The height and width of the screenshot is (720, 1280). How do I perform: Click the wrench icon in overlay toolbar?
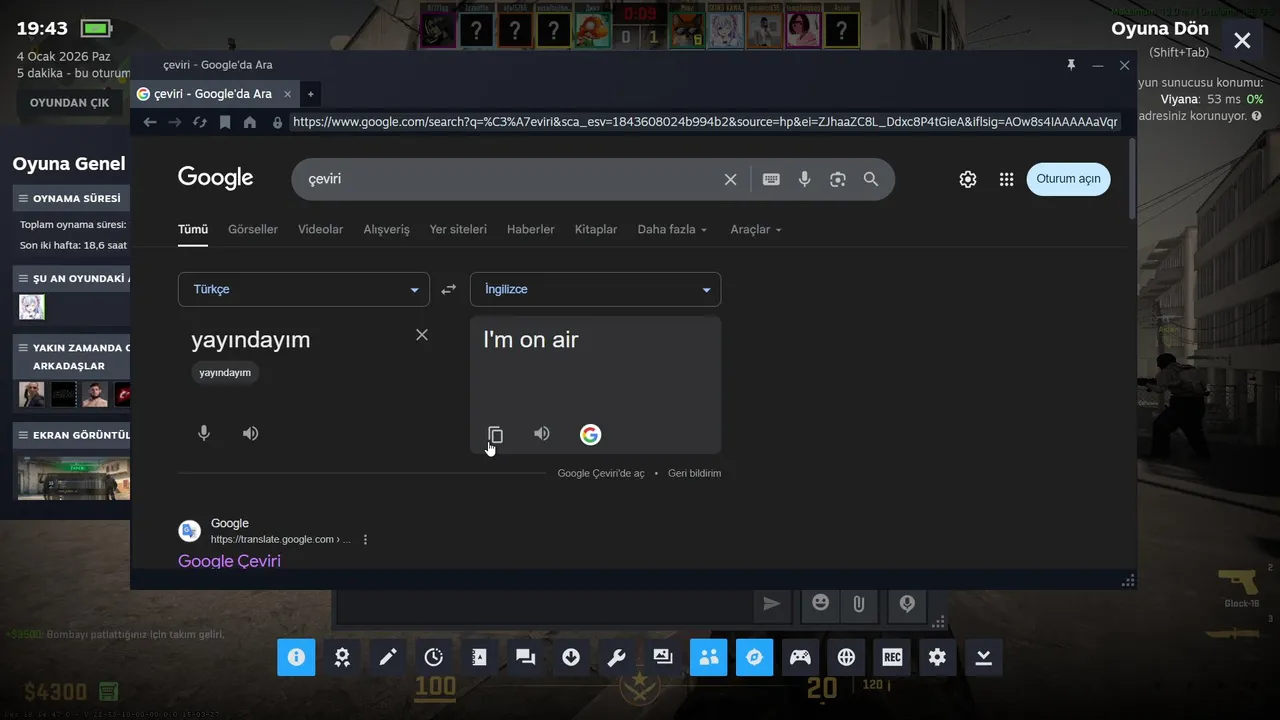pos(617,657)
